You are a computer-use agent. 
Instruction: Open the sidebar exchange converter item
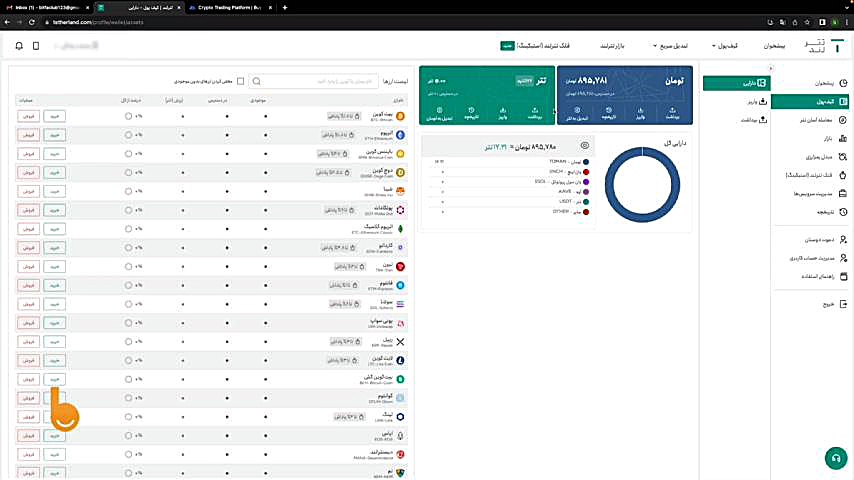pos(826,157)
